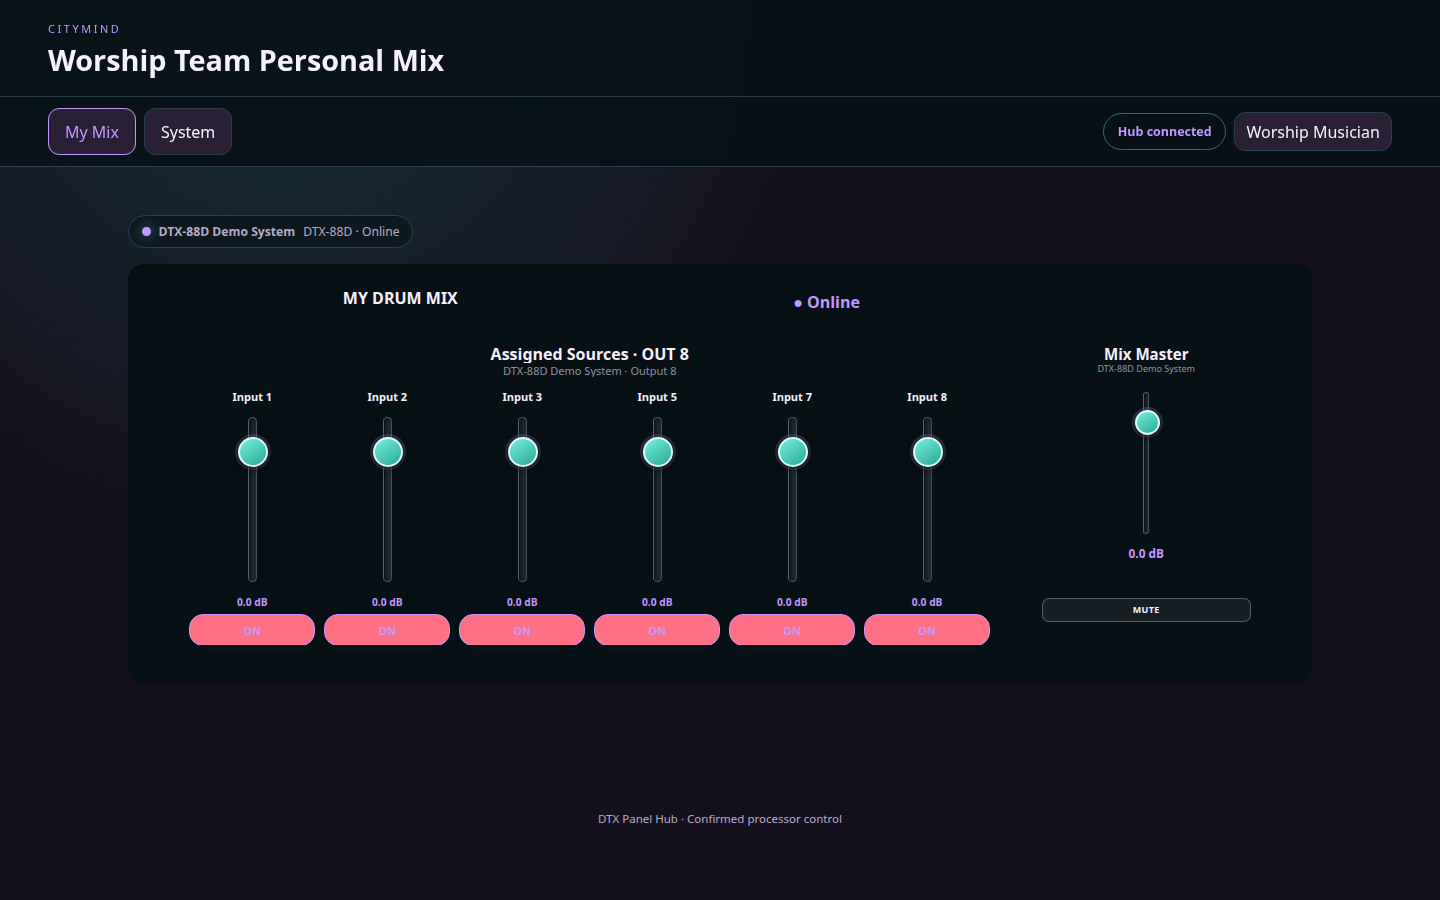This screenshot has height=900, width=1440.
Task: Click the Input 5 fader knob
Action: click(x=658, y=452)
